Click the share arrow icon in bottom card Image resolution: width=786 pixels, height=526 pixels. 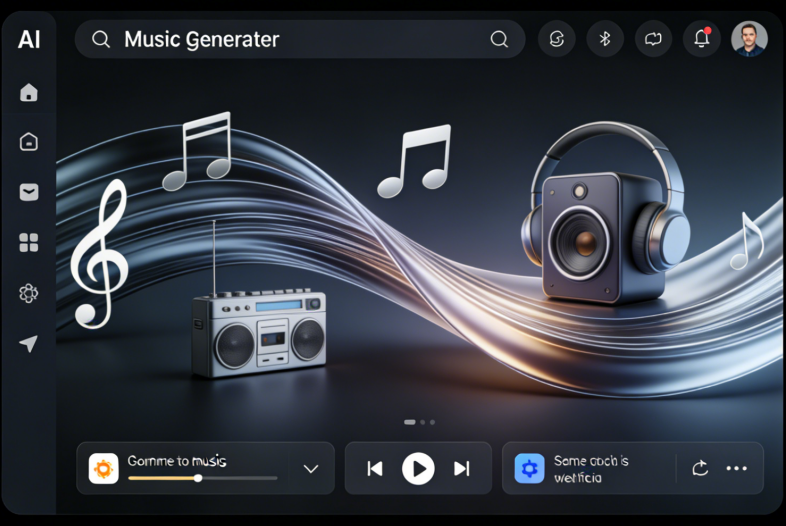[700, 468]
